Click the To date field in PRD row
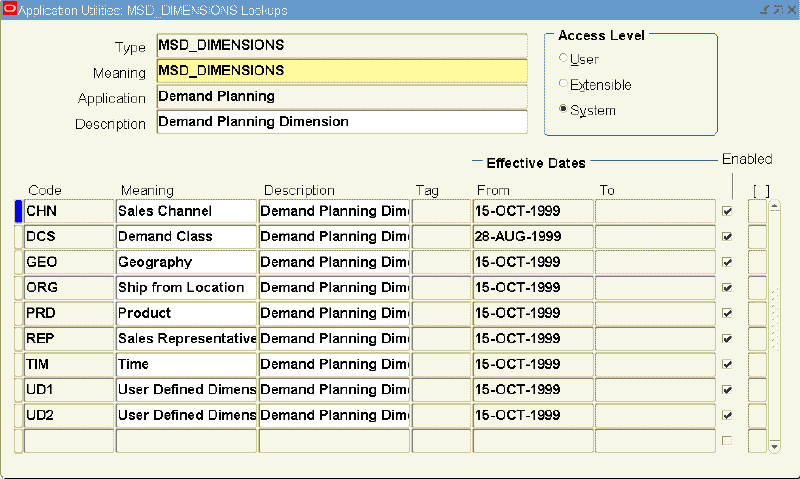Image resolution: width=800 pixels, height=479 pixels. point(656,313)
